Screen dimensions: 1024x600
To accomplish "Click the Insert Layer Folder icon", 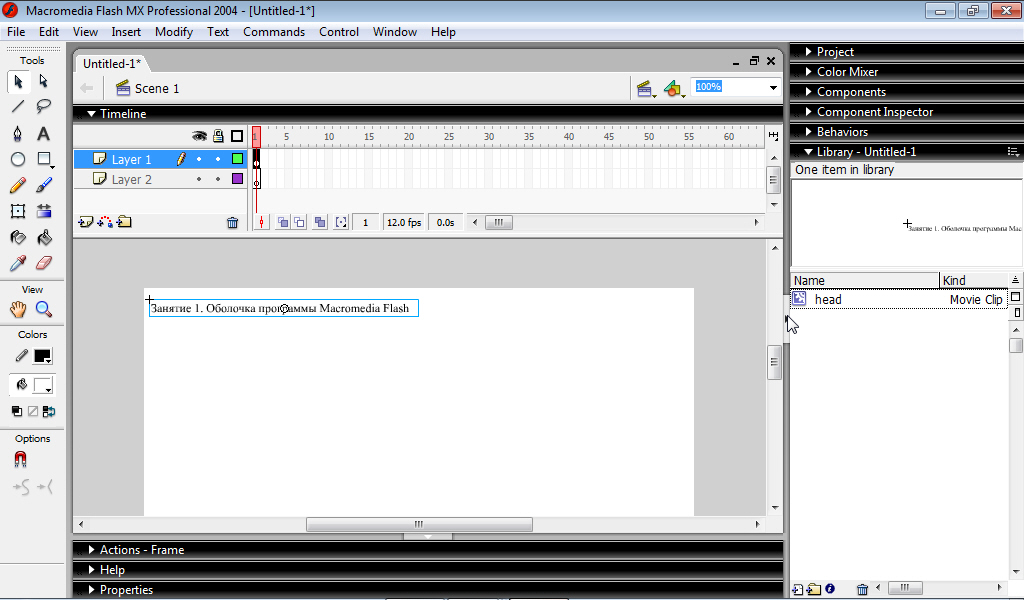I will pos(124,223).
